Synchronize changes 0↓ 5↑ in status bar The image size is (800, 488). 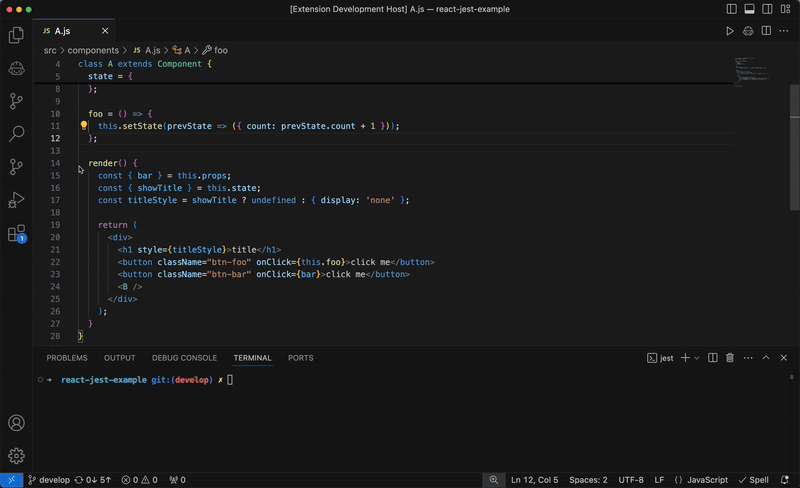[93, 480]
